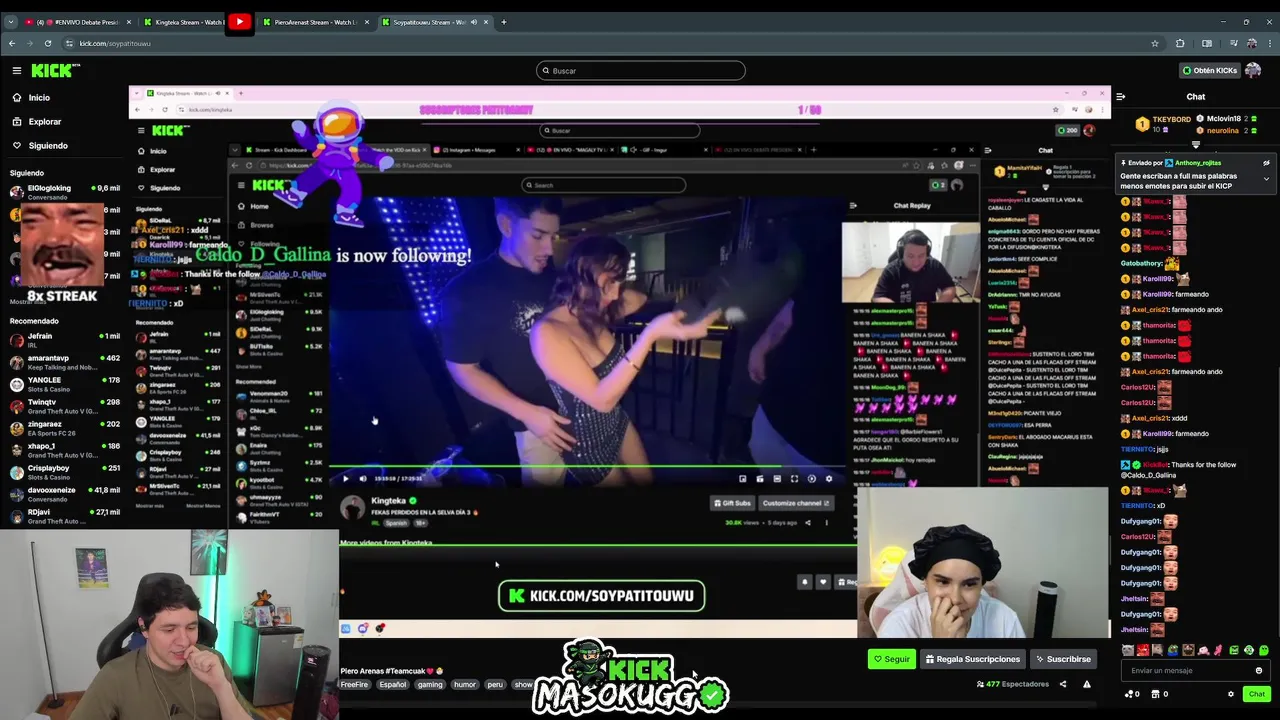
Task: Reload the page
Action: 48,43
